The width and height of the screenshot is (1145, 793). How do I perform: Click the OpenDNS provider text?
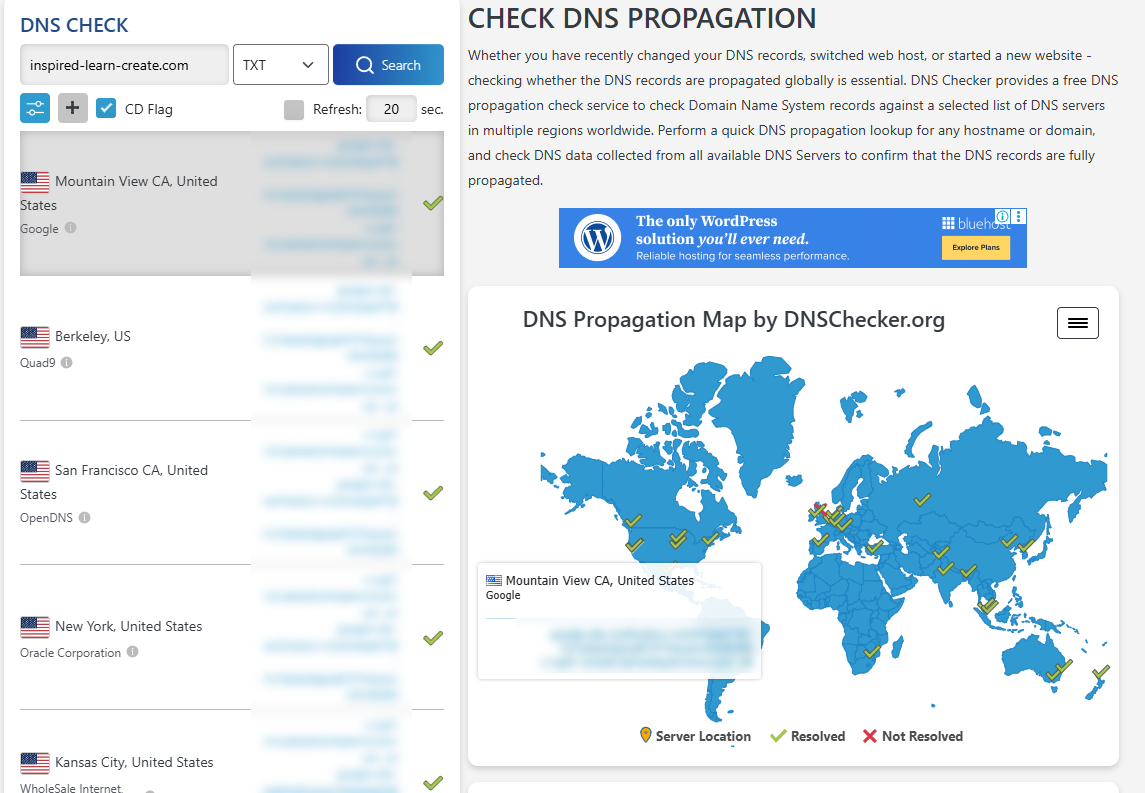tap(46, 518)
